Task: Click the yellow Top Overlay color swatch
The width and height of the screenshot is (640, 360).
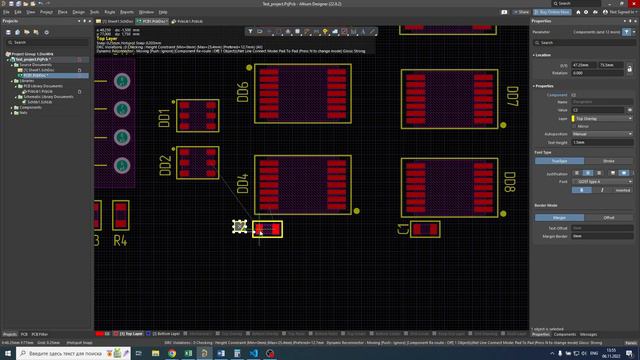Action: click(573, 118)
